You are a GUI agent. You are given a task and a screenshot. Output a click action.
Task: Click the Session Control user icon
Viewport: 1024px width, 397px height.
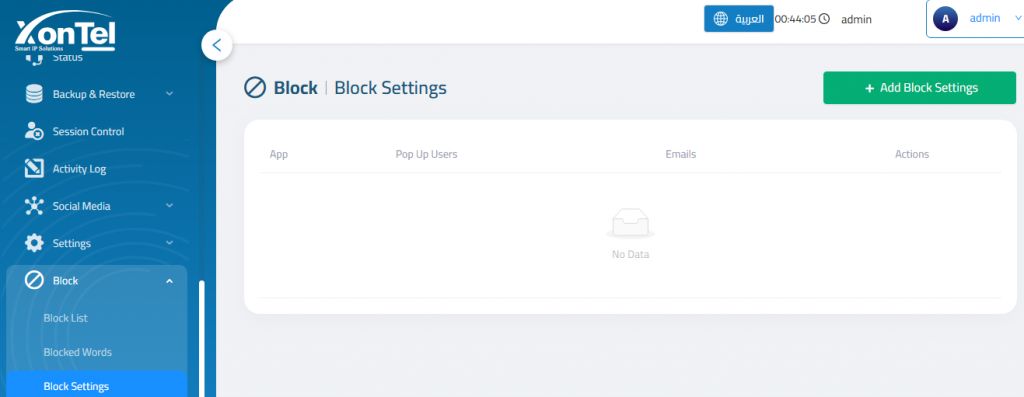(x=34, y=131)
